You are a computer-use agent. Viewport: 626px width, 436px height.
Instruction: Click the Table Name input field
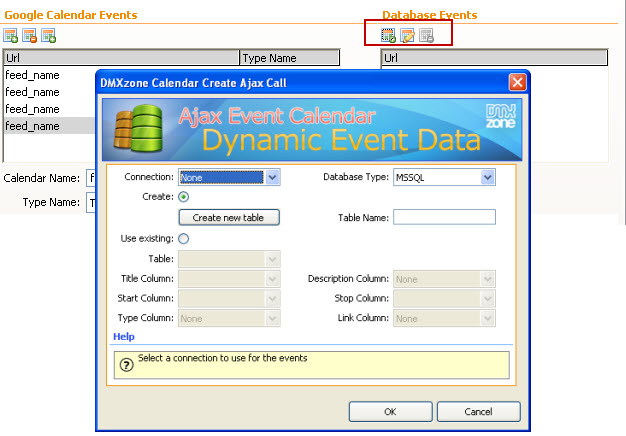(x=444, y=218)
